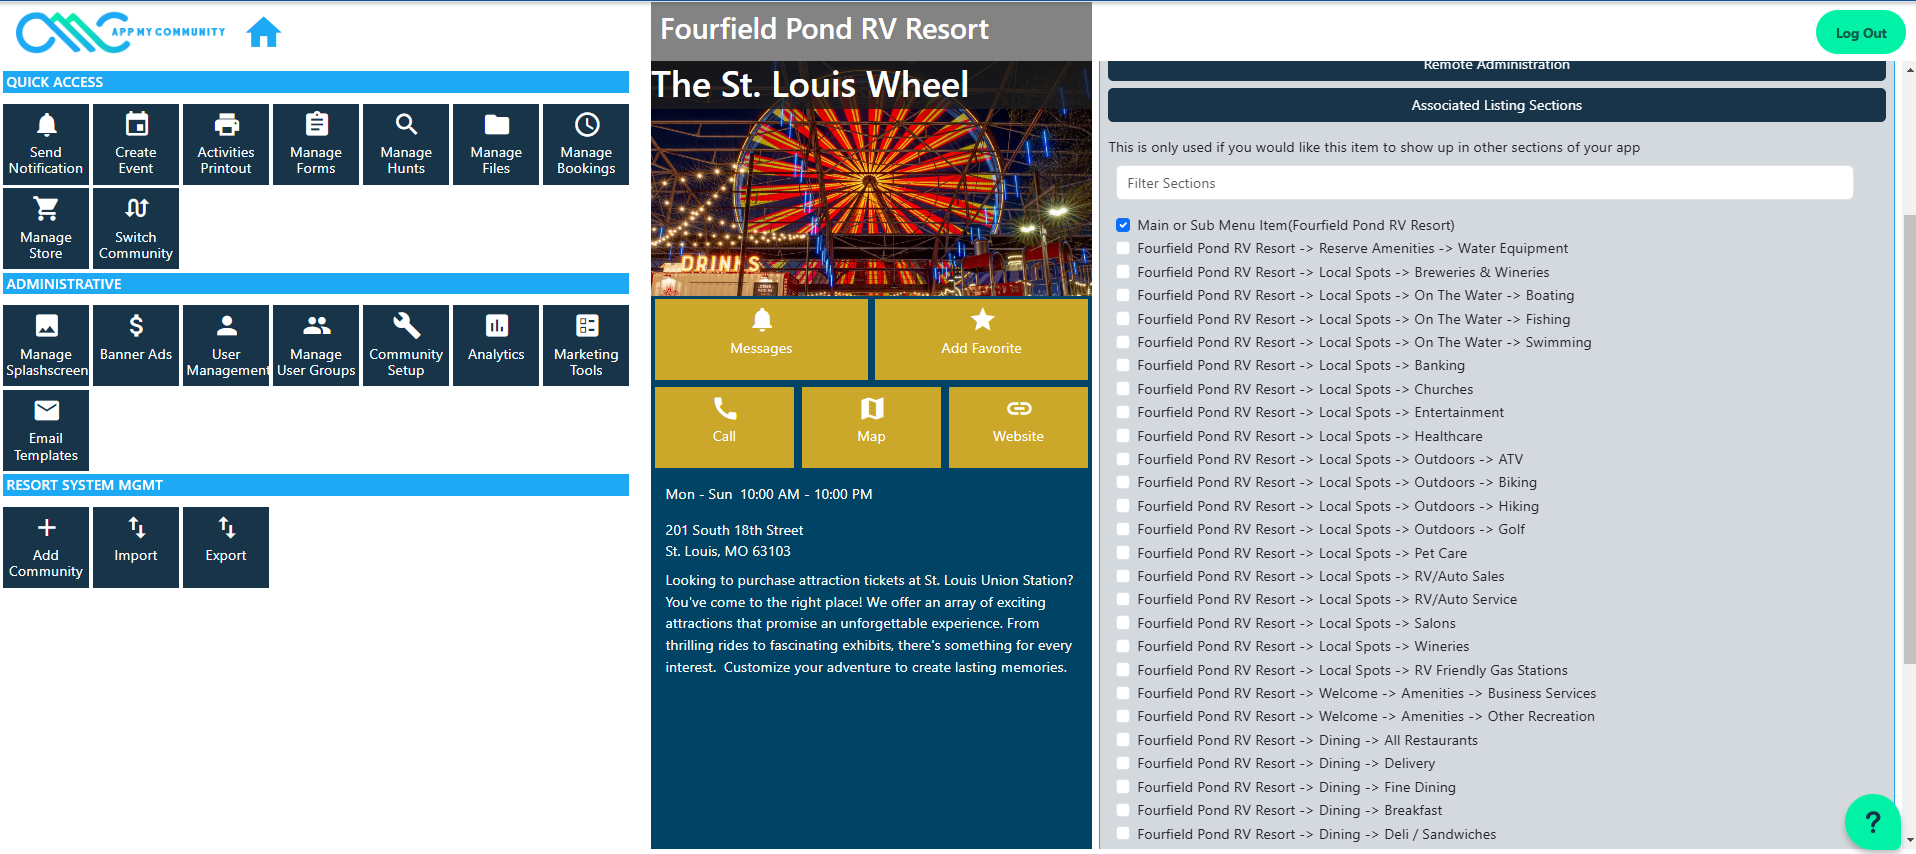
Task: Go to home via house icon
Action: 264,32
